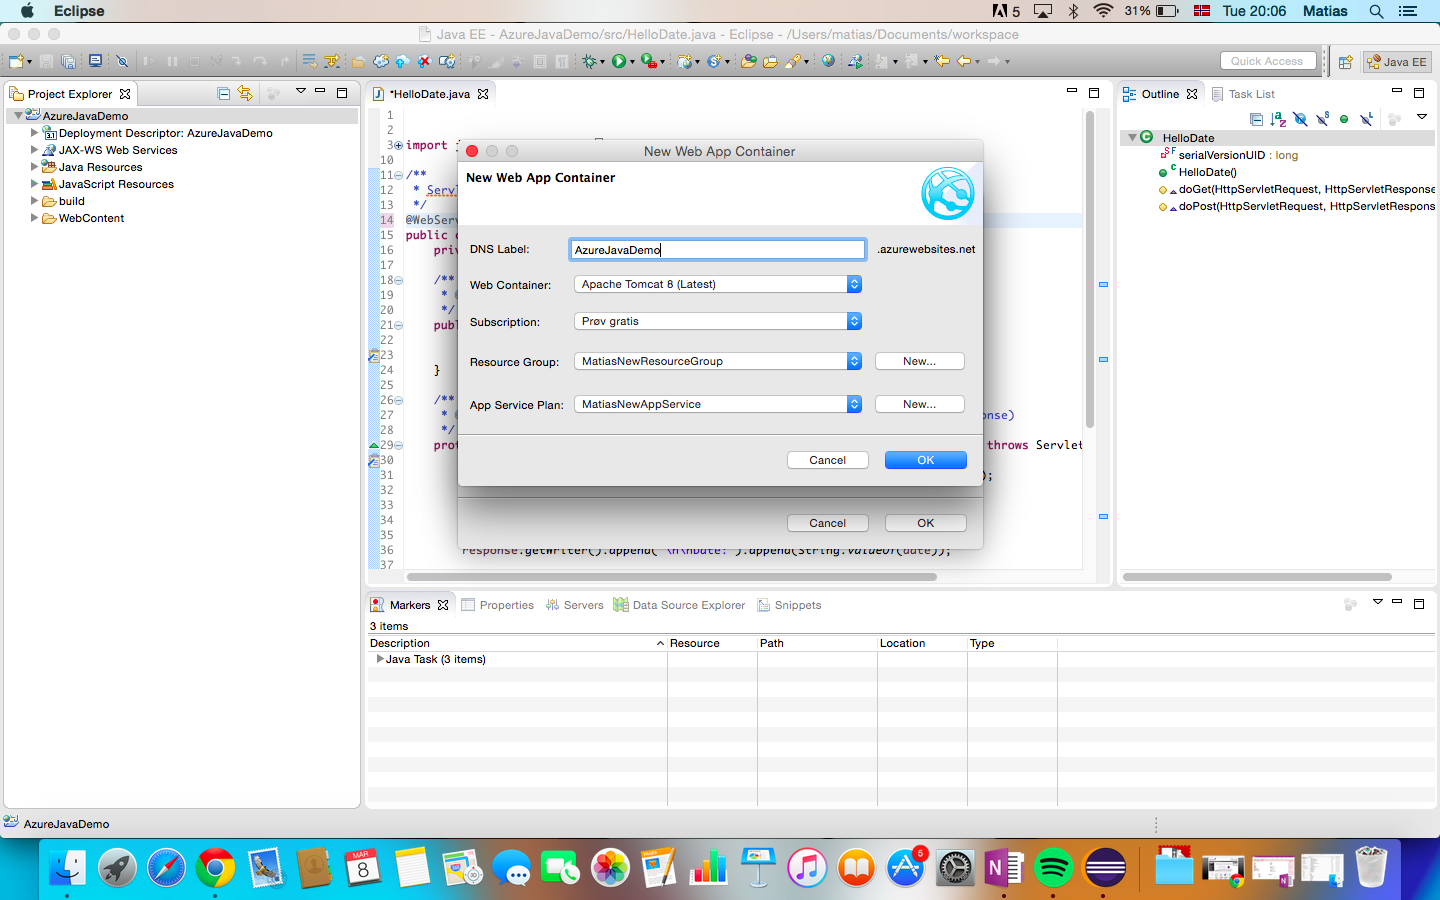Open the Markers view menu triangle
This screenshot has height=900, width=1440.
(x=1377, y=602)
